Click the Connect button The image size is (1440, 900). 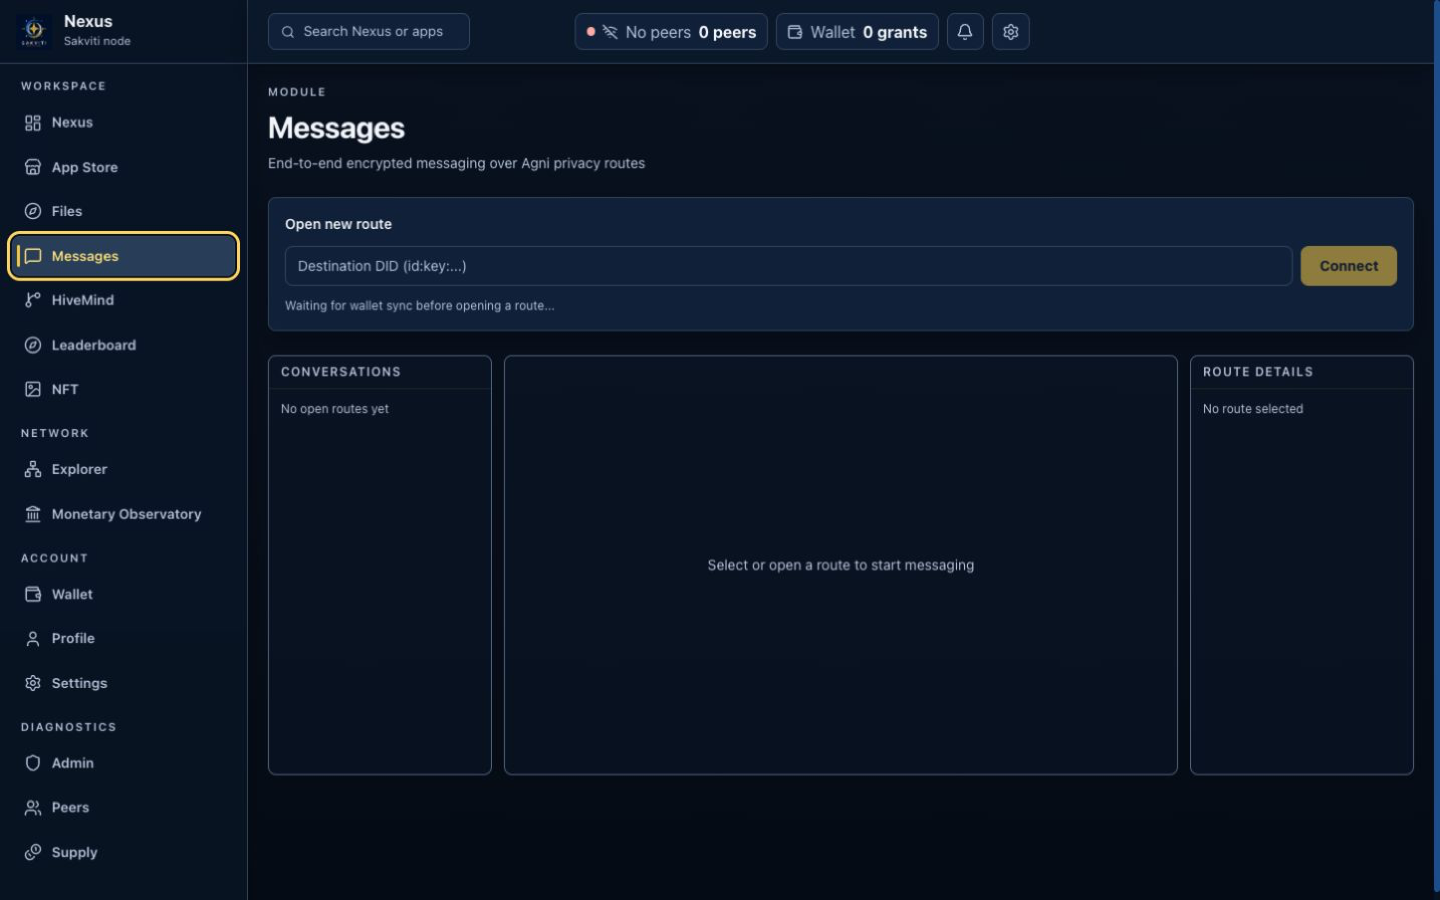(x=1348, y=266)
